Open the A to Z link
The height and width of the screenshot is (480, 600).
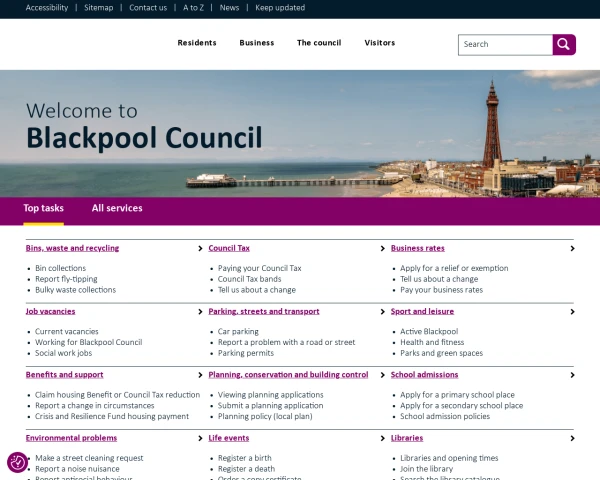click(x=193, y=8)
